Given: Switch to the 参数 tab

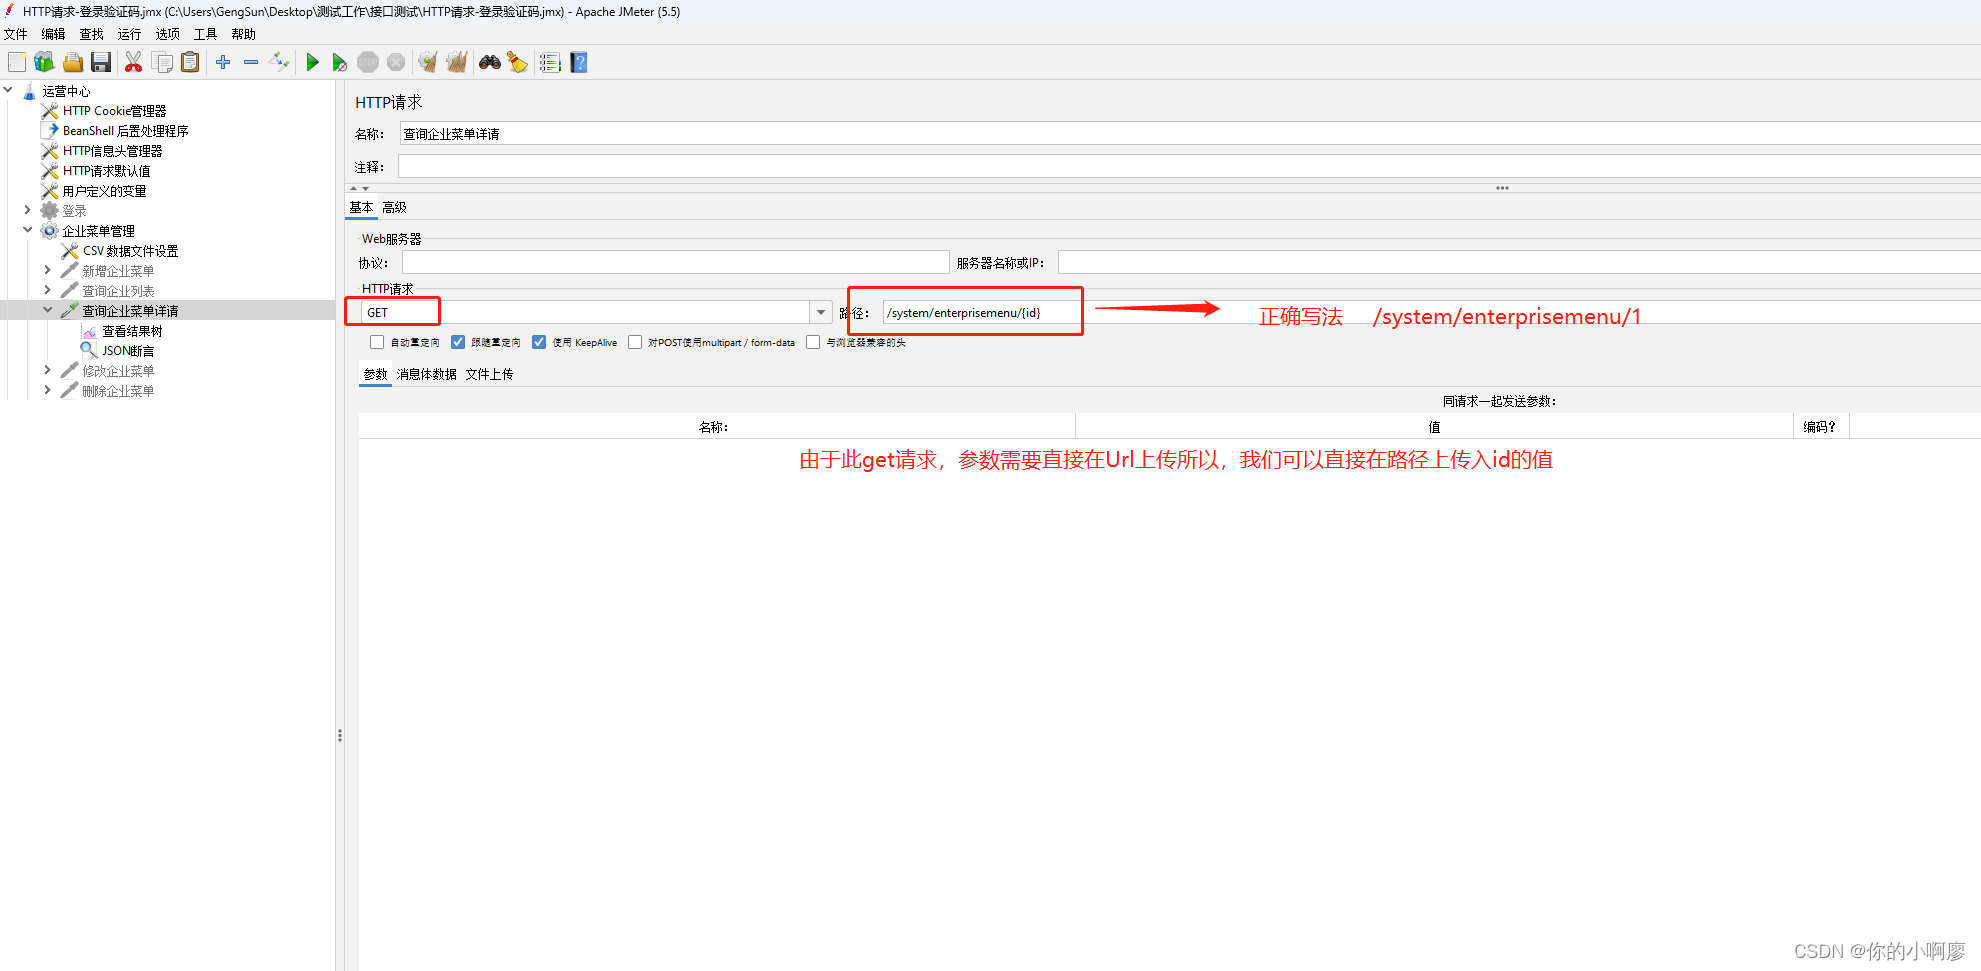Looking at the screenshot, I should coord(375,374).
